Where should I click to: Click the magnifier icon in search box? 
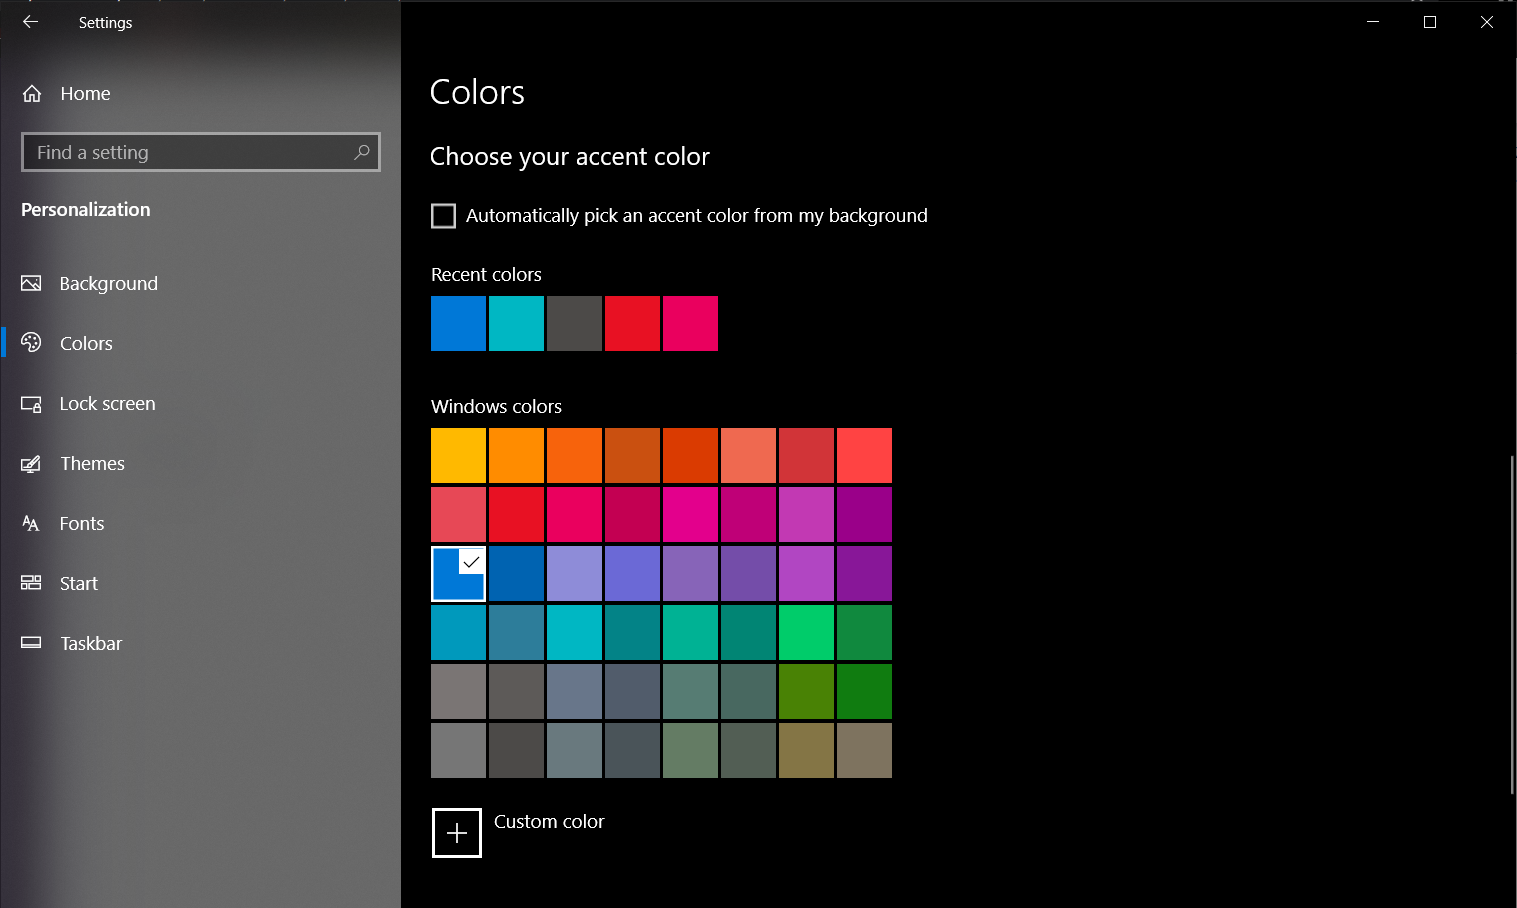(x=362, y=152)
